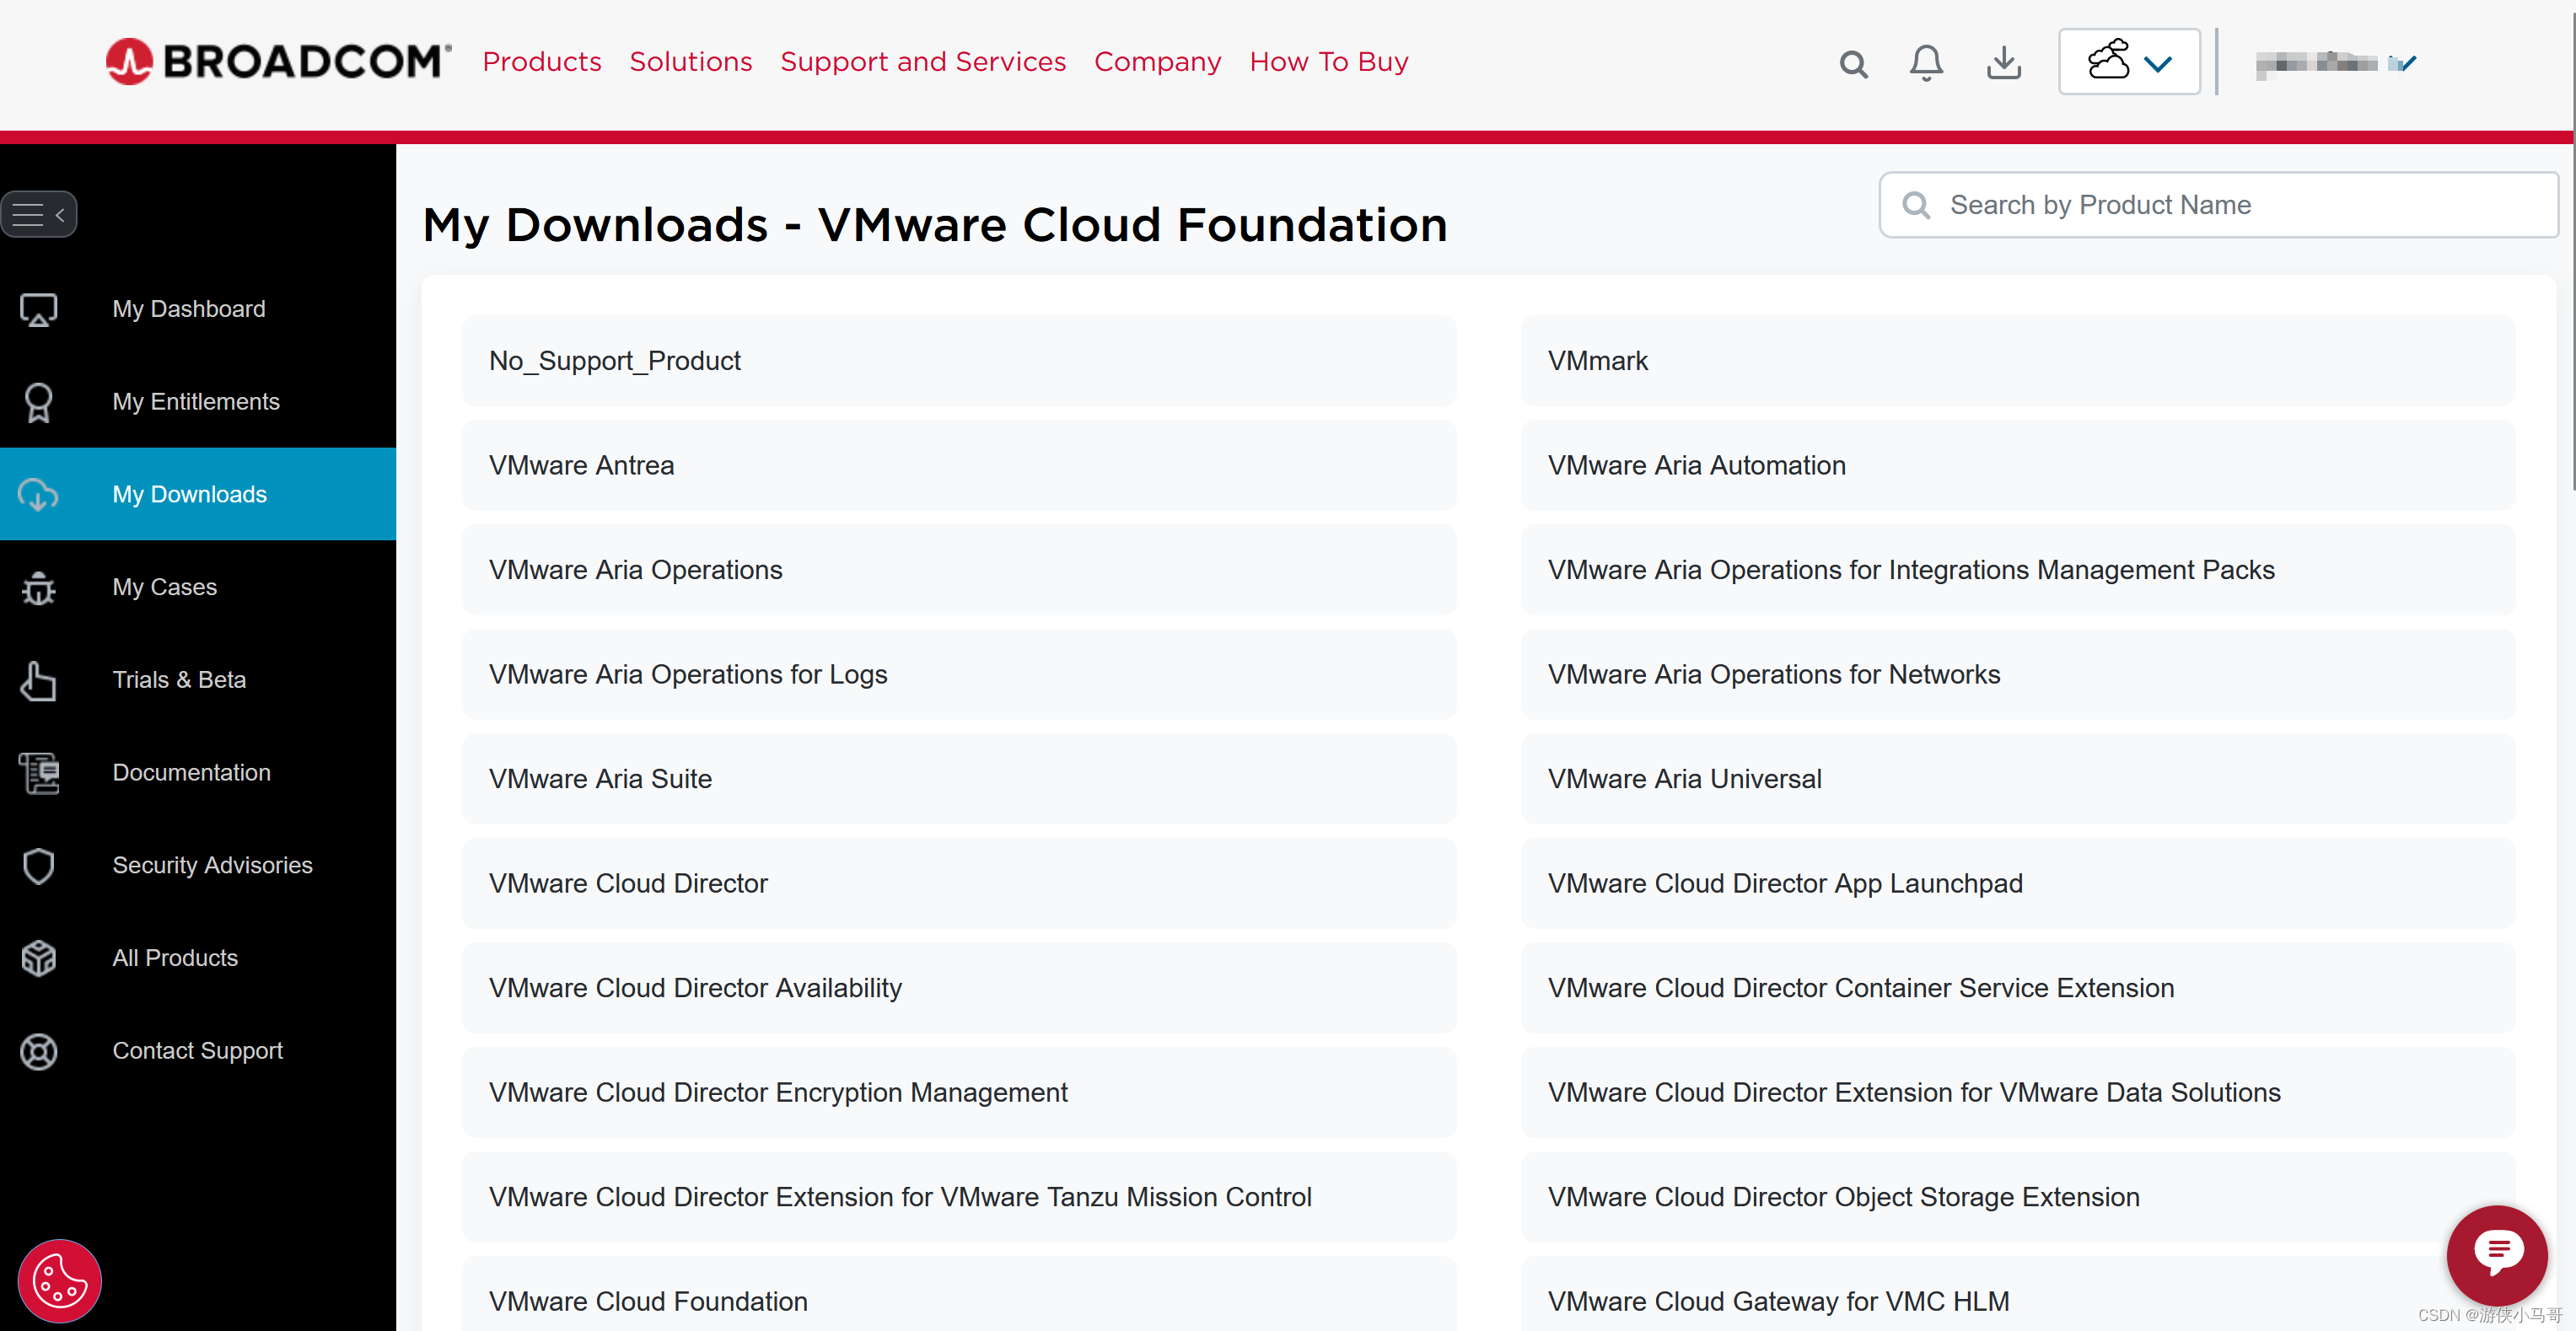Collapse the sidebar navigation toggle
This screenshot has height=1331, width=2576.
point(39,214)
